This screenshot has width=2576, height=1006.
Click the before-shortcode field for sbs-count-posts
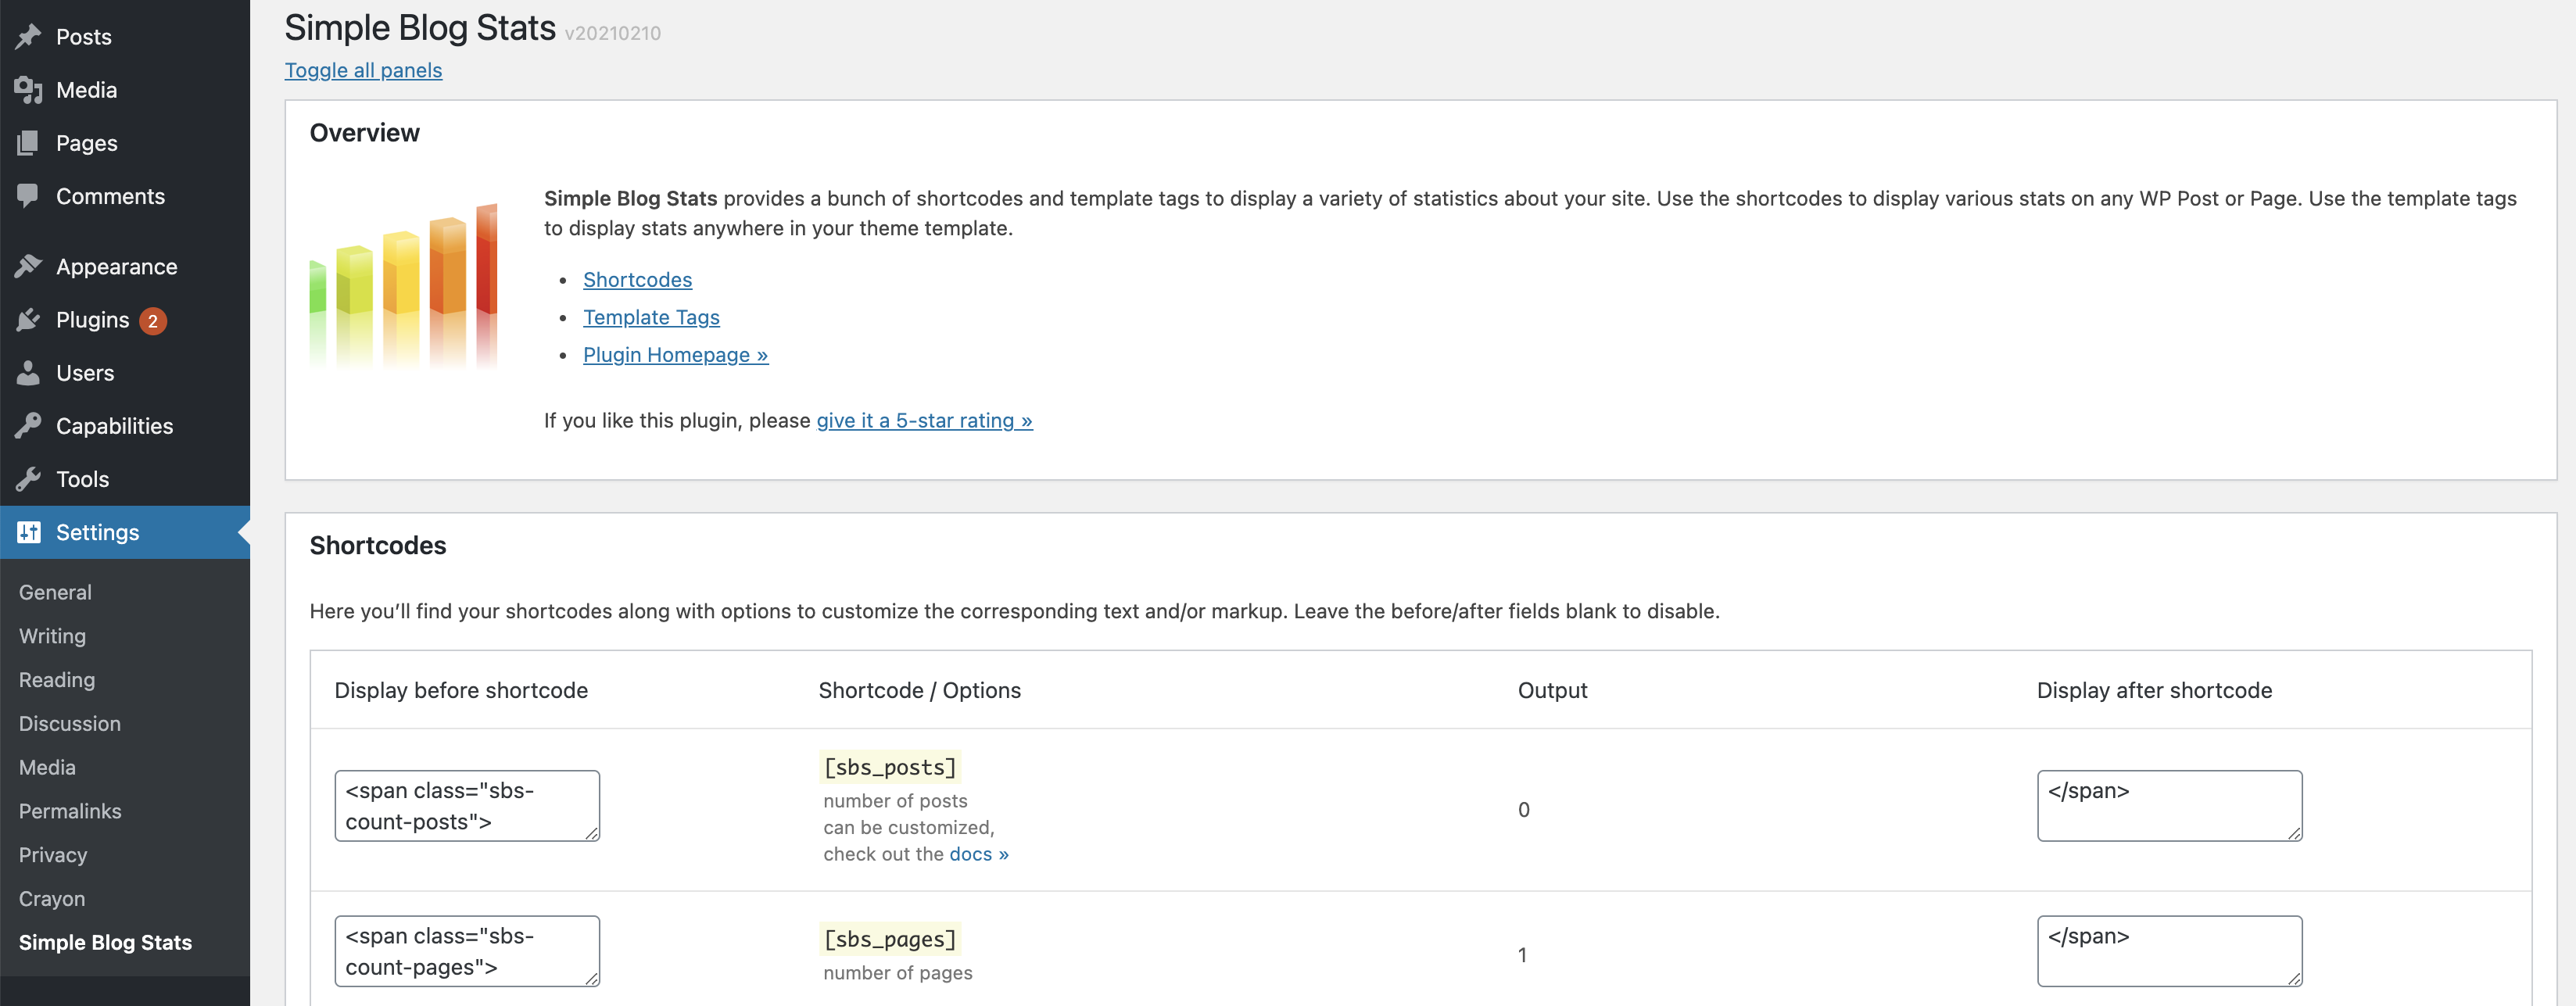click(467, 806)
